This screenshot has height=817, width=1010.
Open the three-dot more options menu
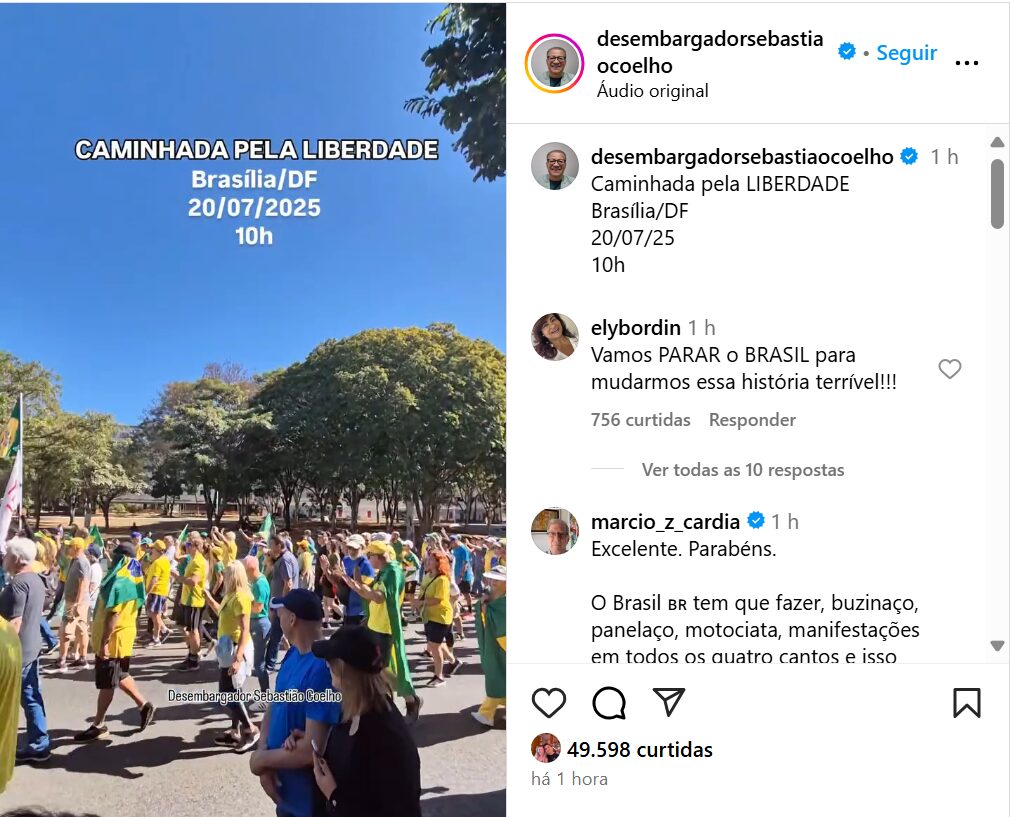967,63
